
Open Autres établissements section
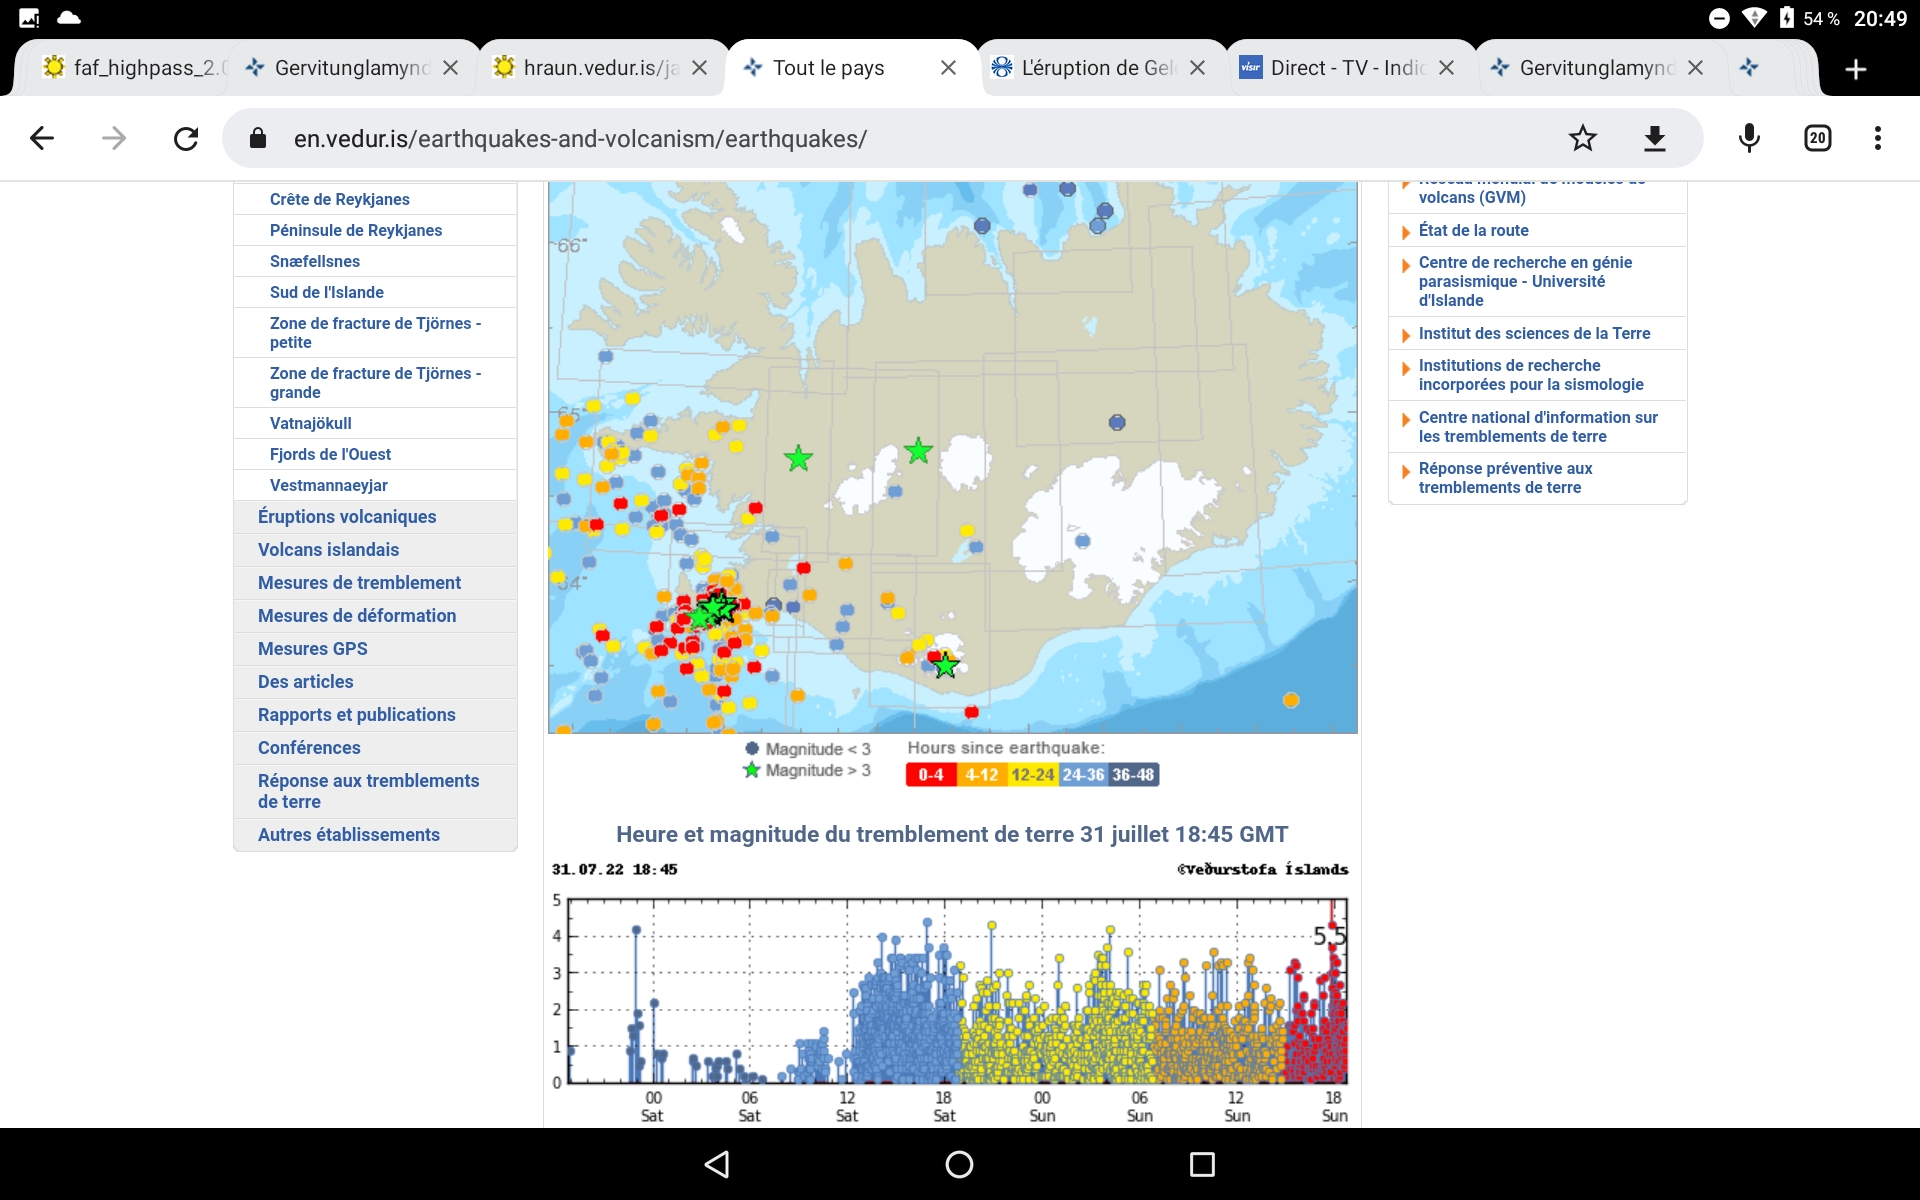[x=349, y=834]
